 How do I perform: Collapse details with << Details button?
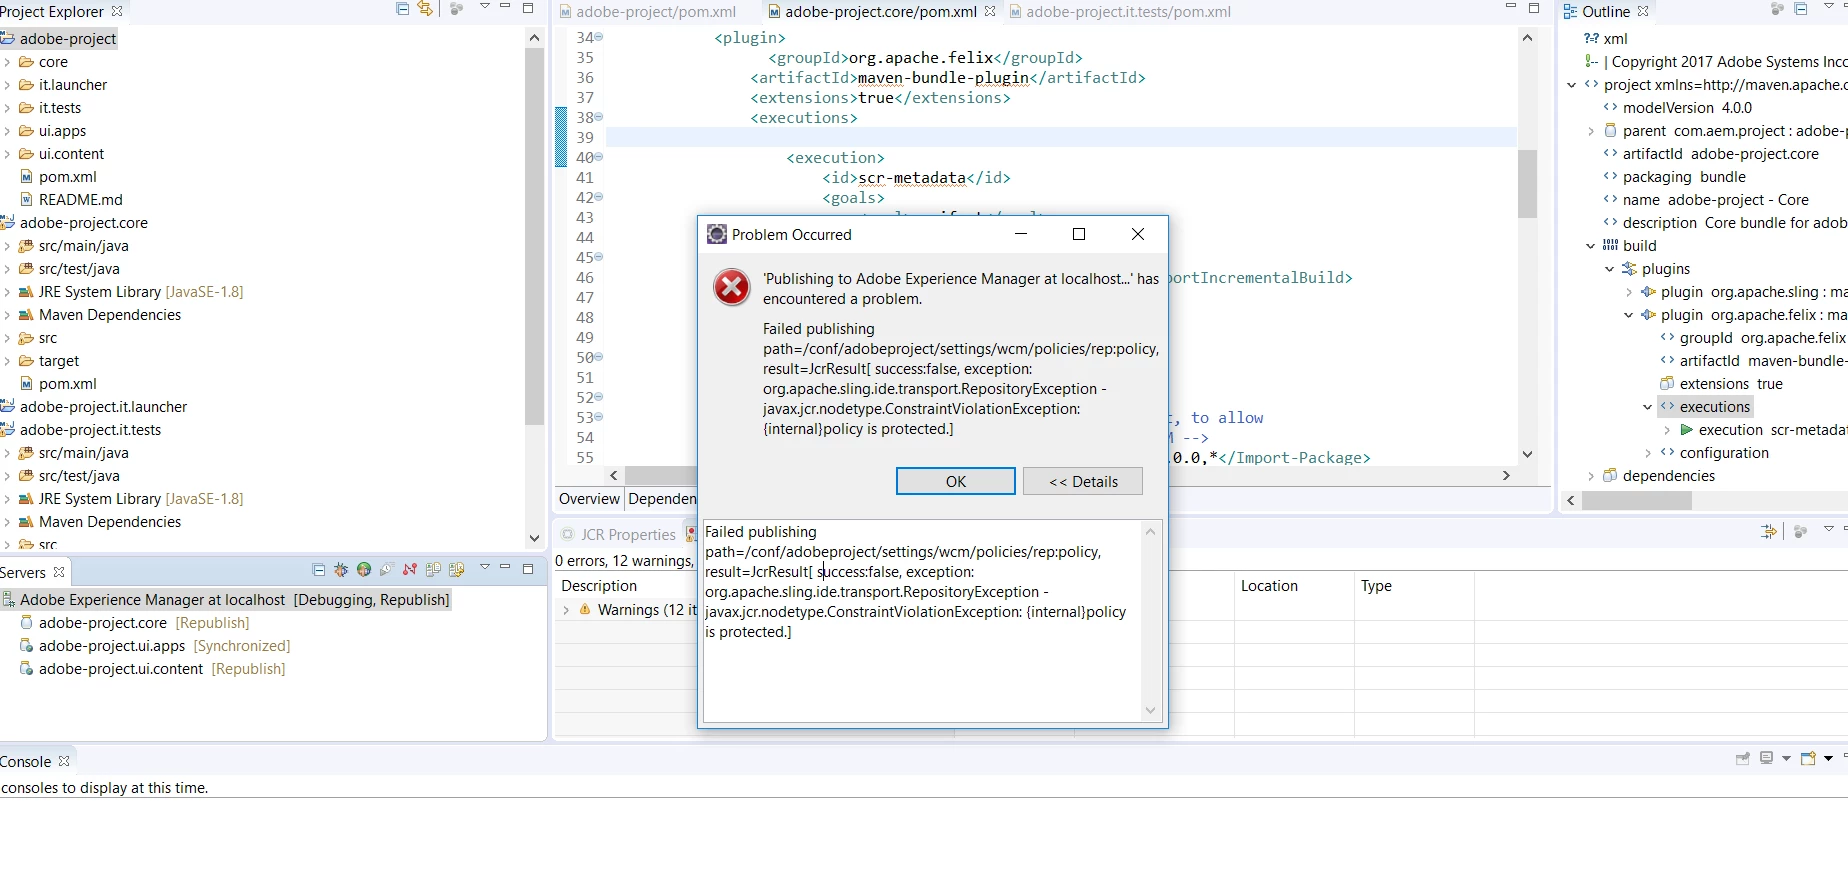1083,481
